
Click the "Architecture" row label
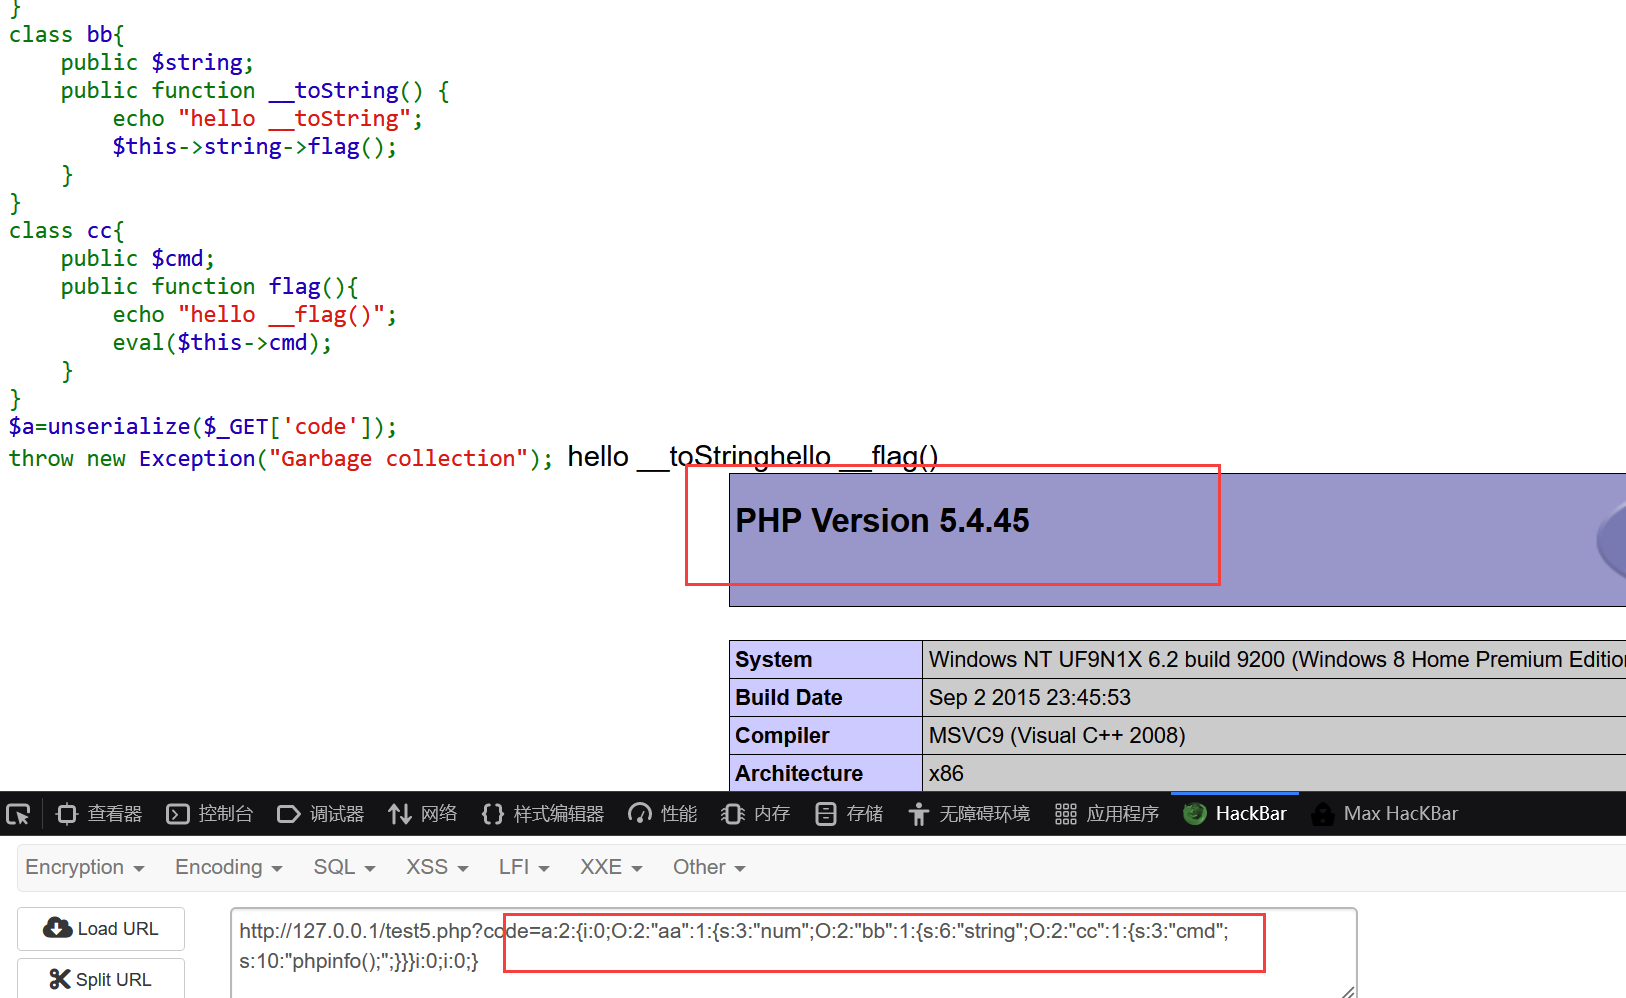point(798,774)
